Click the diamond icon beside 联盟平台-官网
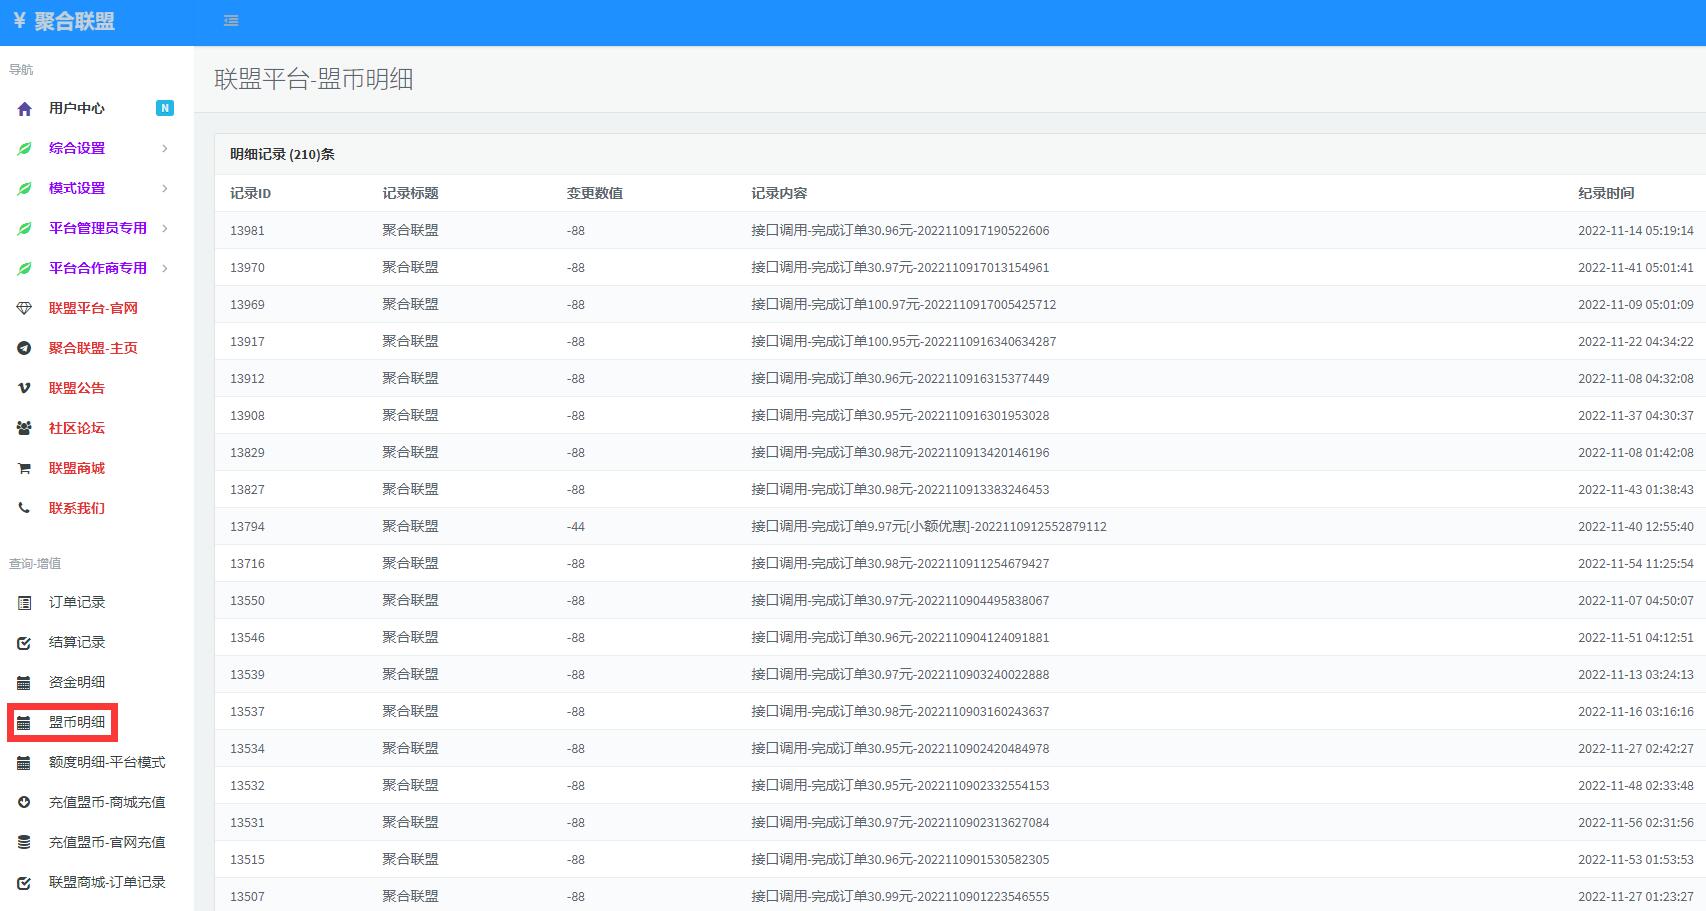This screenshot has height=911, width=1706. (x=24, y=309)
